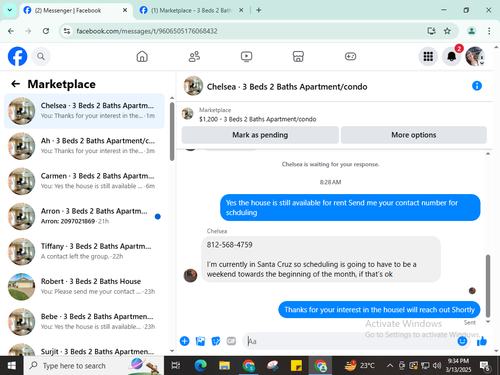Reload the page with refresh icon
500x375 pixels.
[46, 31]
